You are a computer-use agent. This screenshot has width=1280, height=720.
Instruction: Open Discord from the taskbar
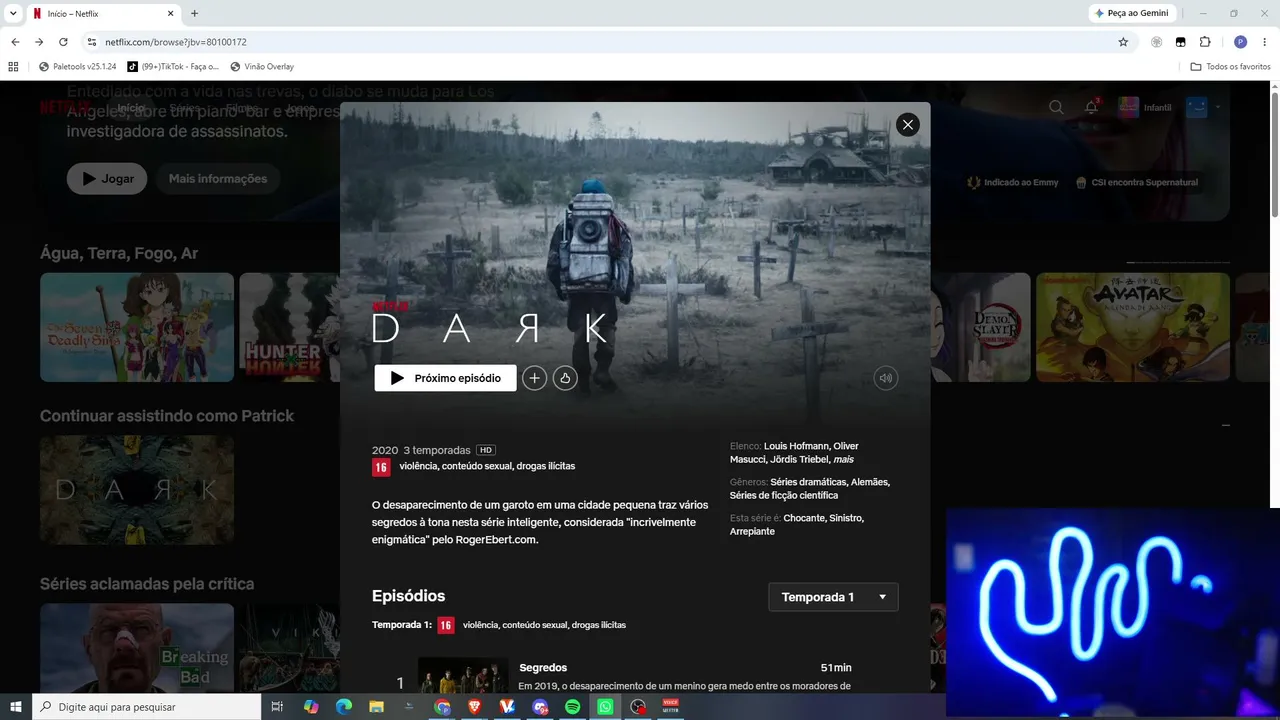click(x=541, y=706)
